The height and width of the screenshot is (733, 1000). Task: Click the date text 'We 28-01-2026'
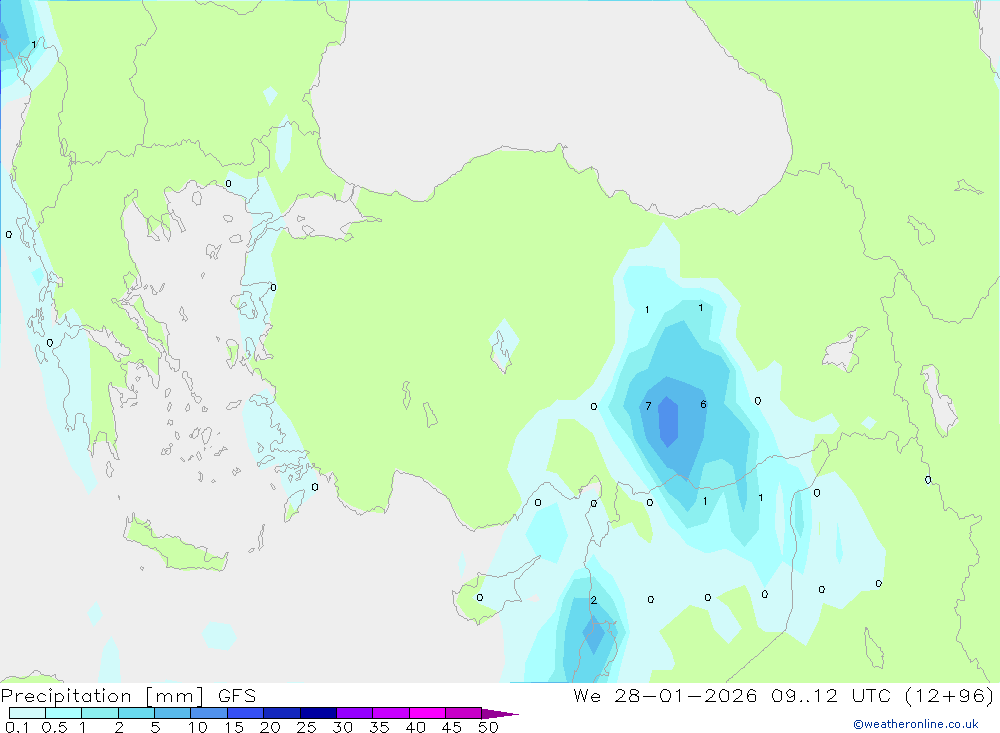665,696
